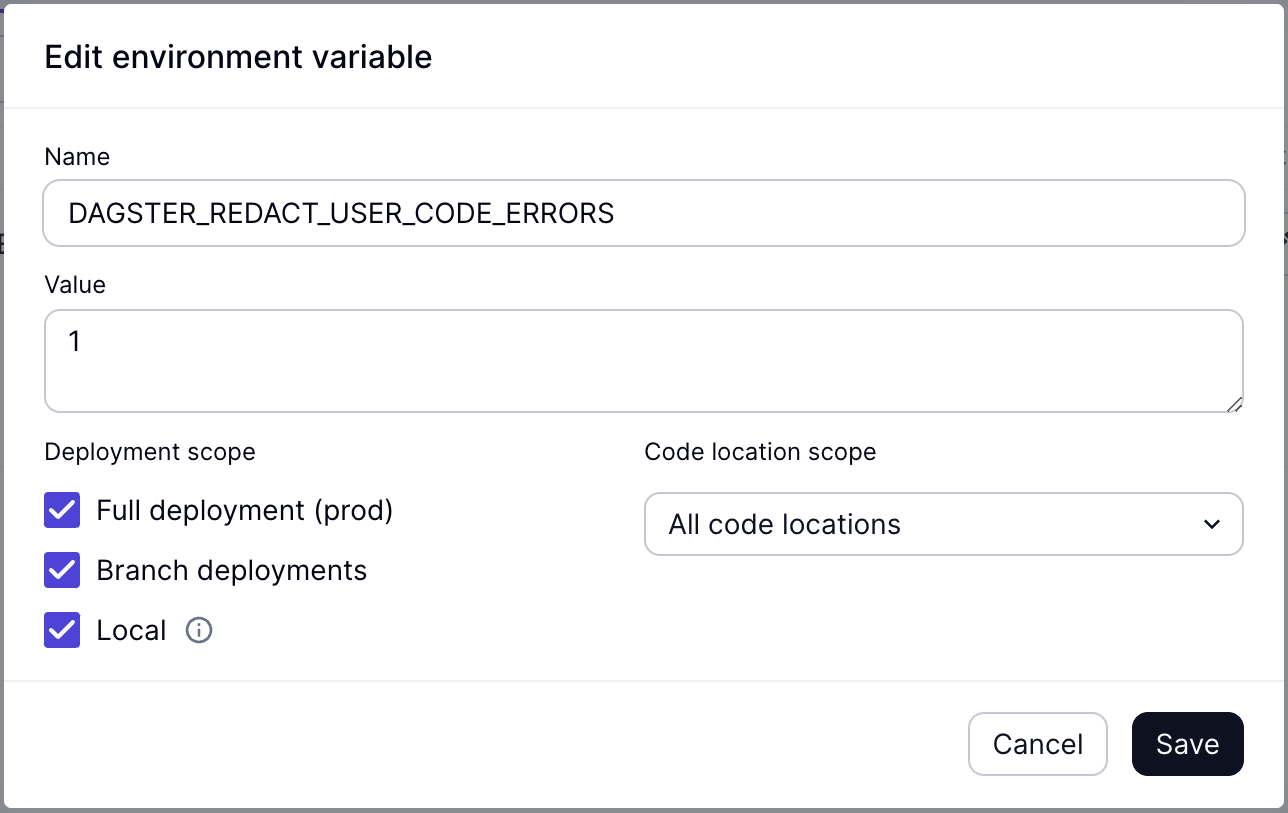
Task: Click the Local checkbox label text
Action: (131, 630)
